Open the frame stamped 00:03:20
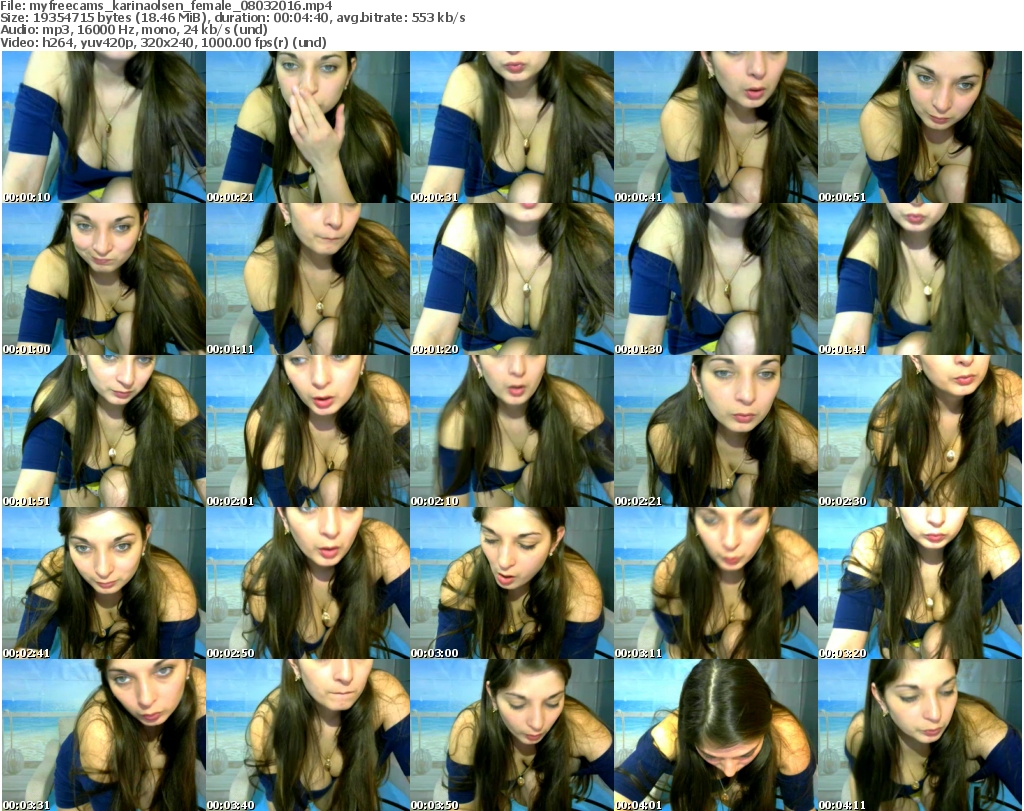 point(920,583)
